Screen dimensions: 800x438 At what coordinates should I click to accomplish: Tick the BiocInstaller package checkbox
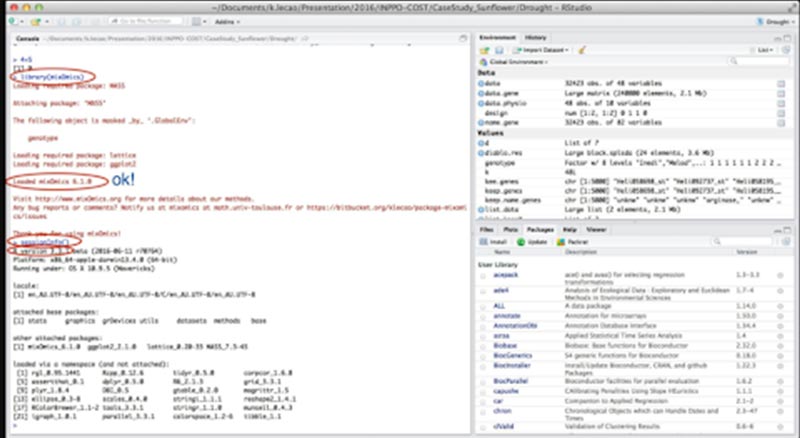point(483,366)
